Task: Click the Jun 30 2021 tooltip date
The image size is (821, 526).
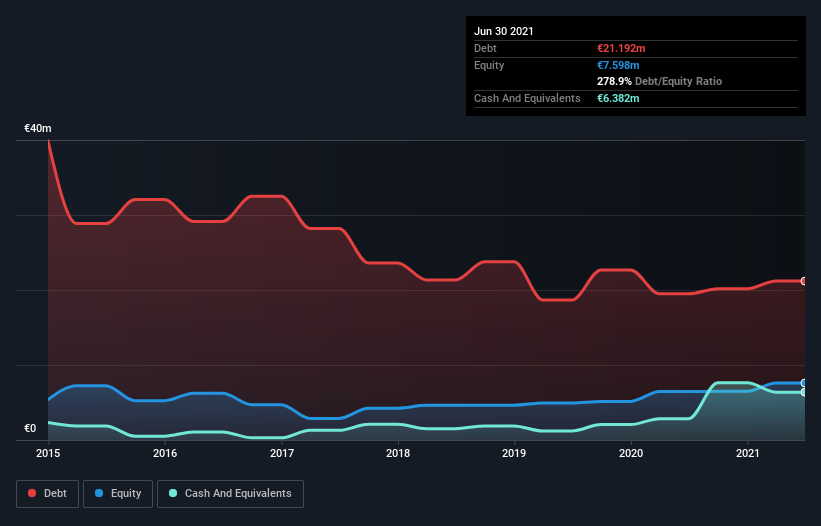Action: click(504, 31)
